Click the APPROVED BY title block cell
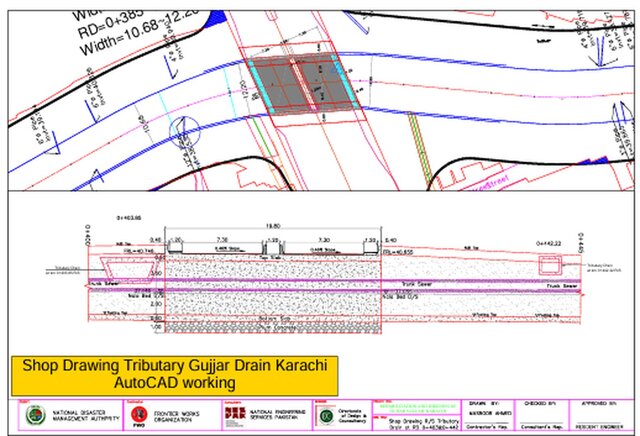This screenshot has width=640, height=436. (600, 406)
